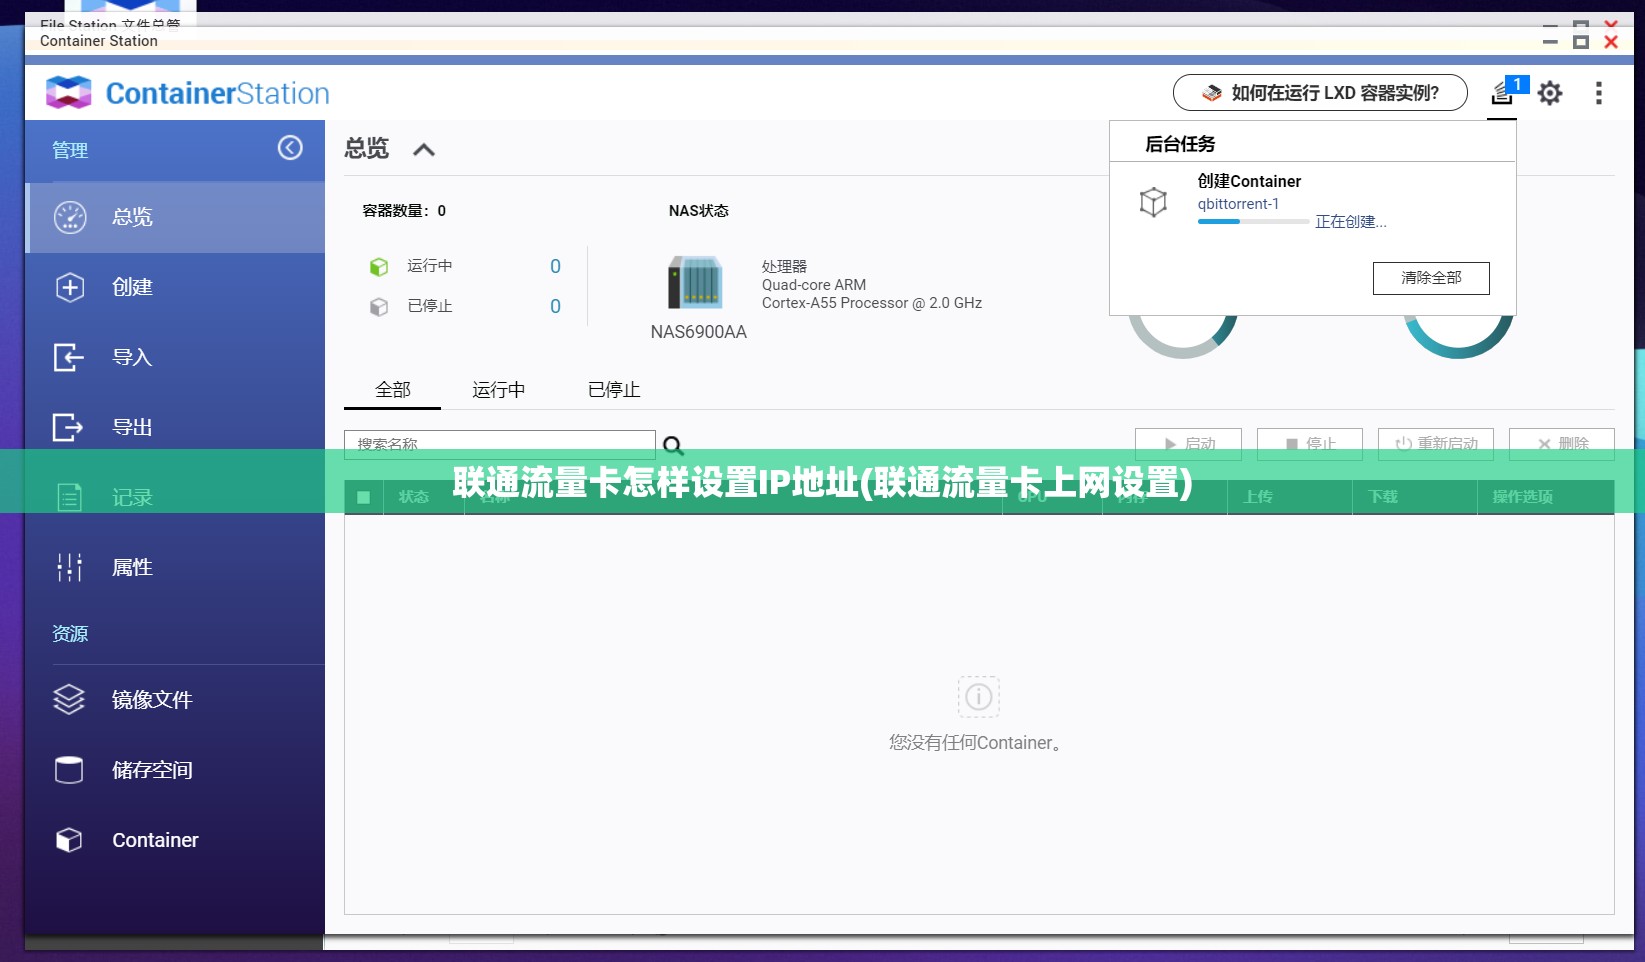Collapse the 总览 section with chevron
Viewport: 1645px width, 962px height.
coord(424,150)
